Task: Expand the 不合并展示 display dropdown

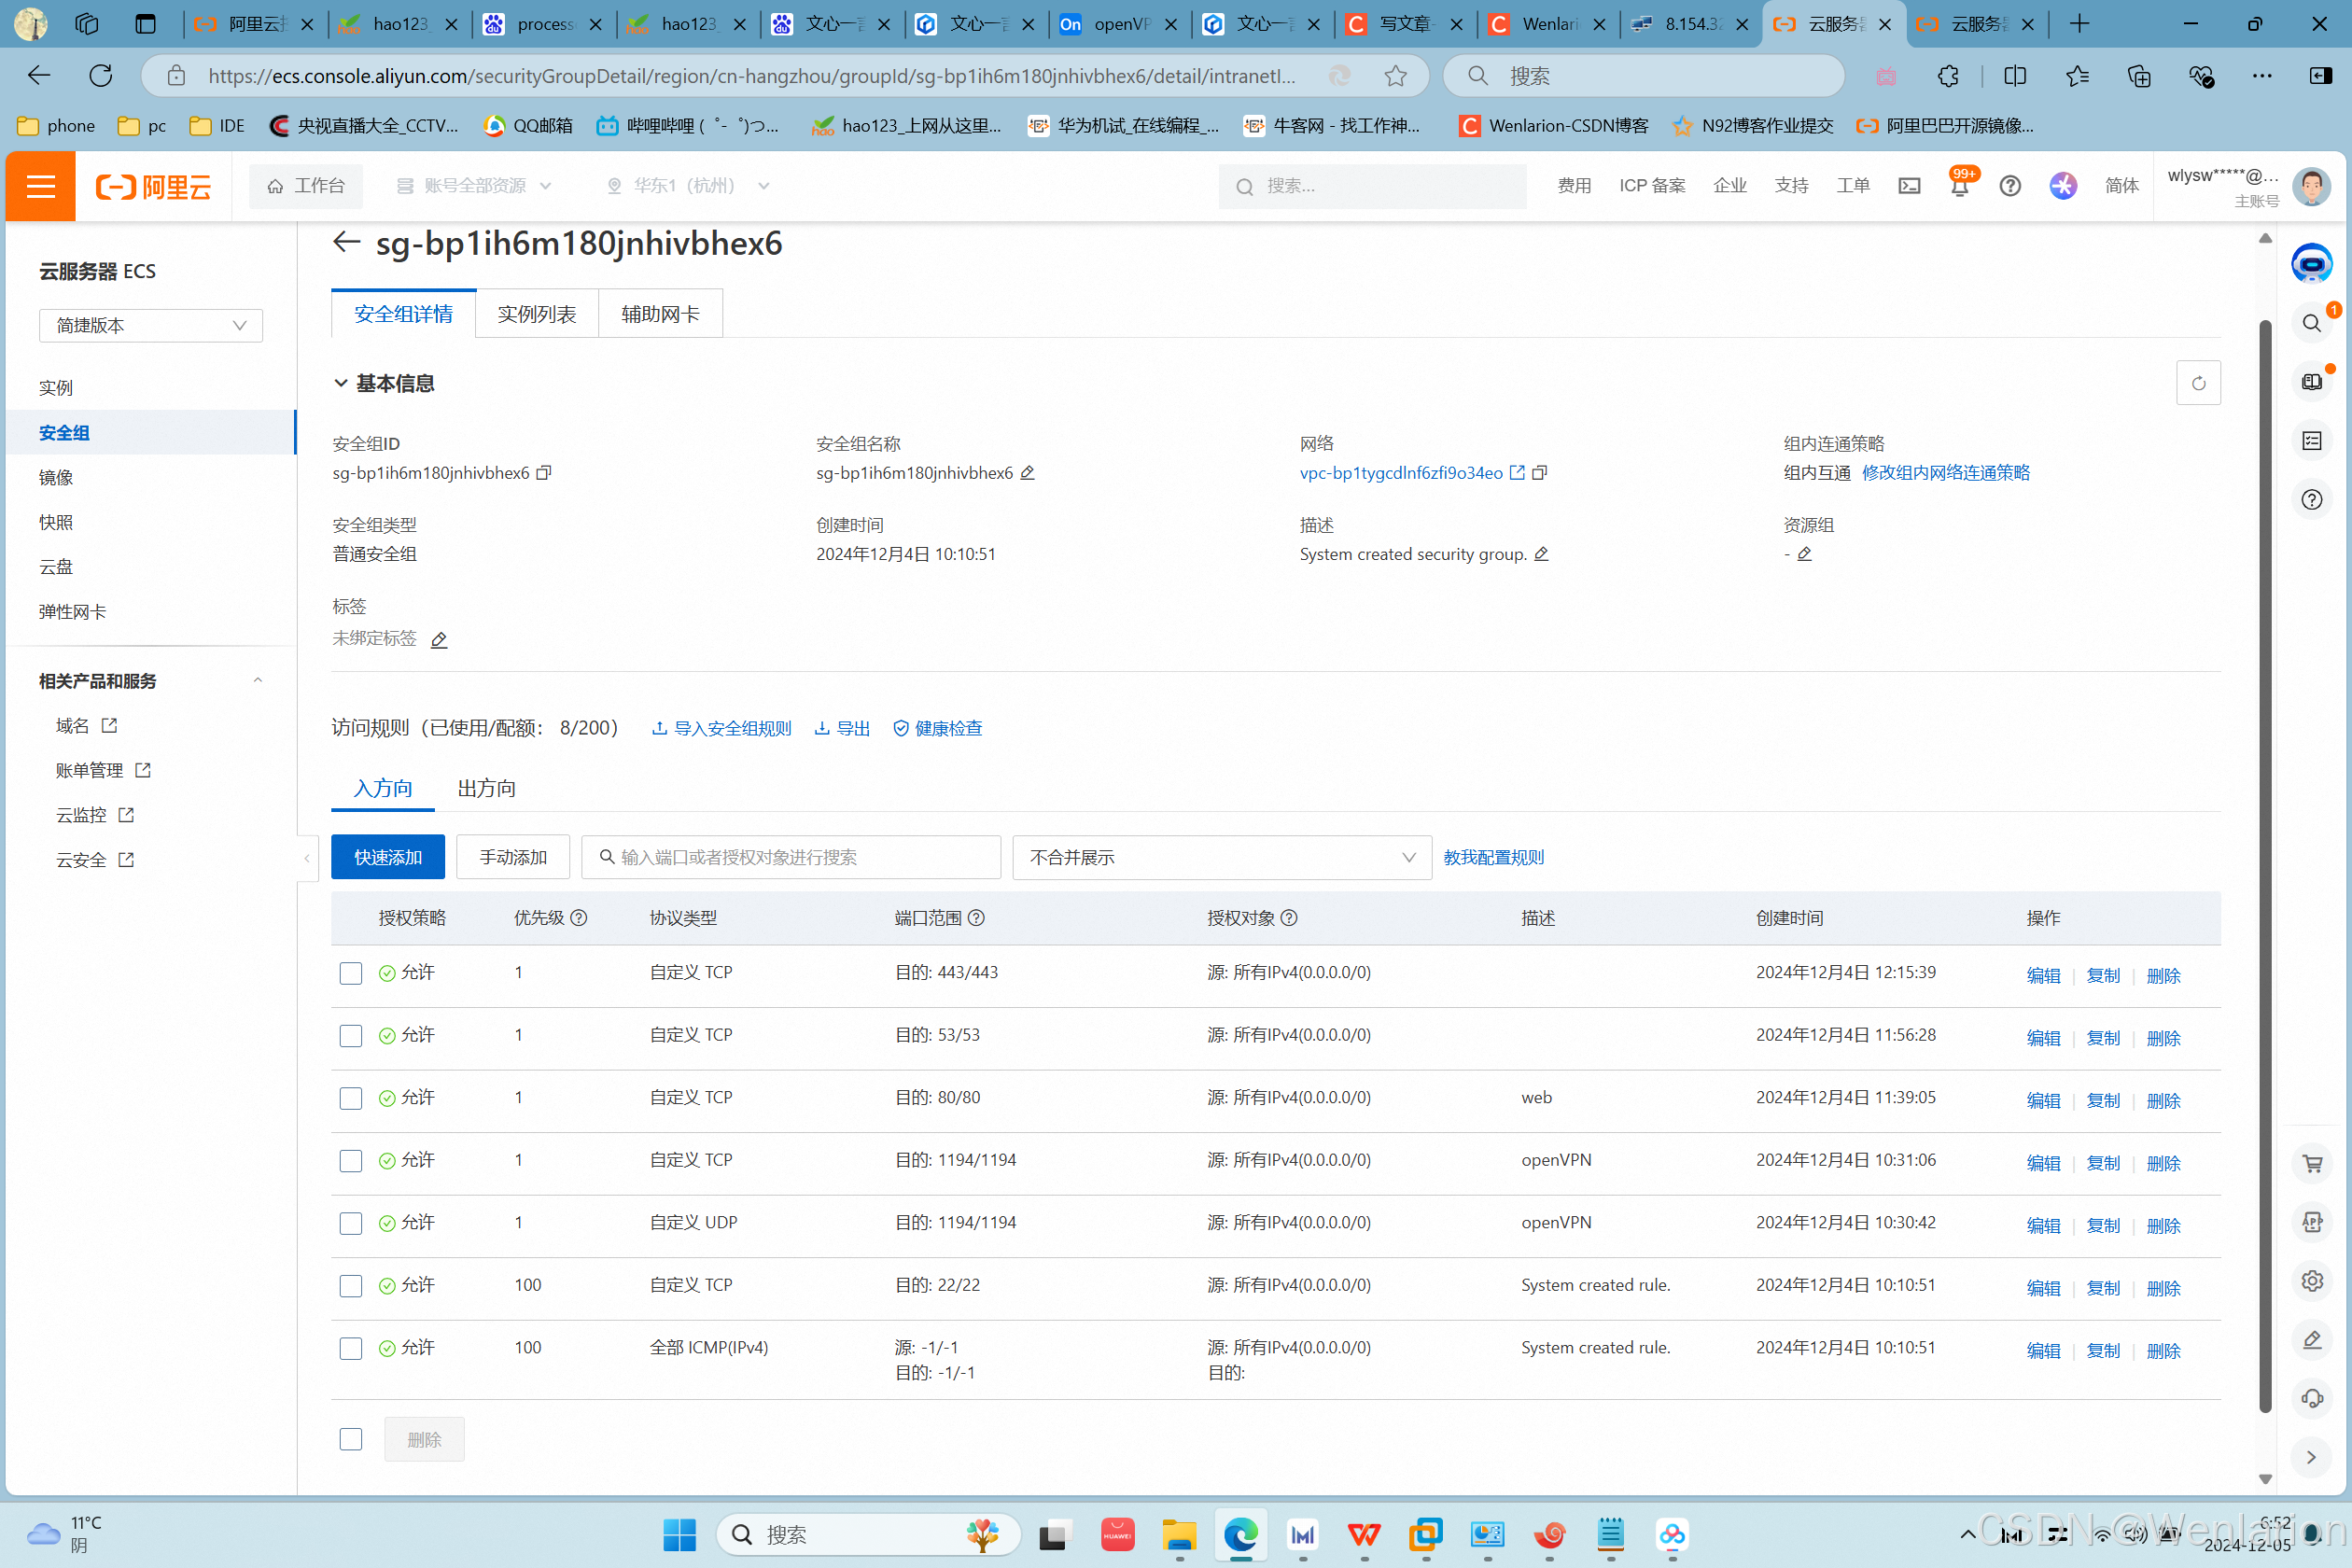Action: point(1221,858)
